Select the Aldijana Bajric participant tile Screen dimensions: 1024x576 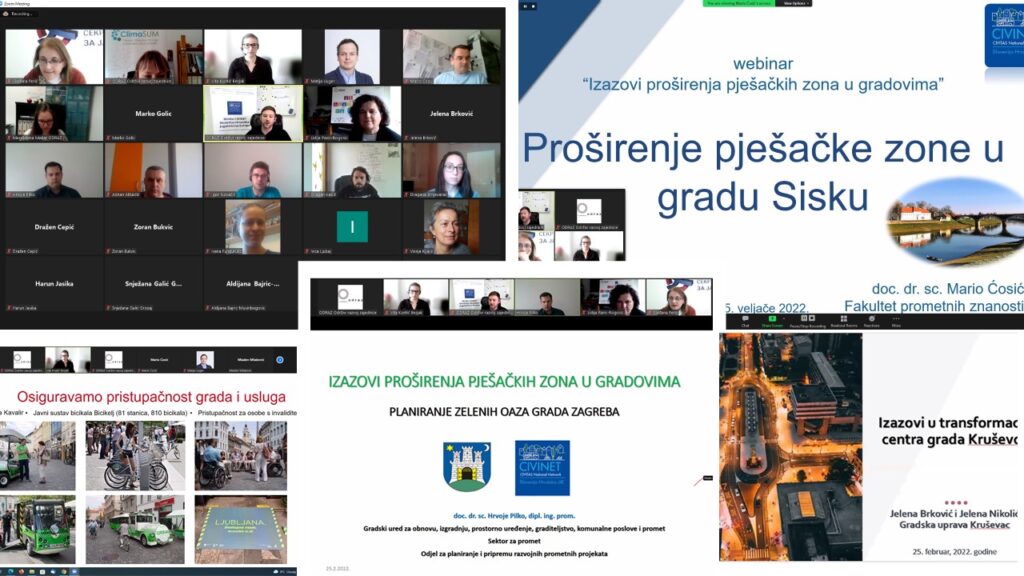[253, 284]
